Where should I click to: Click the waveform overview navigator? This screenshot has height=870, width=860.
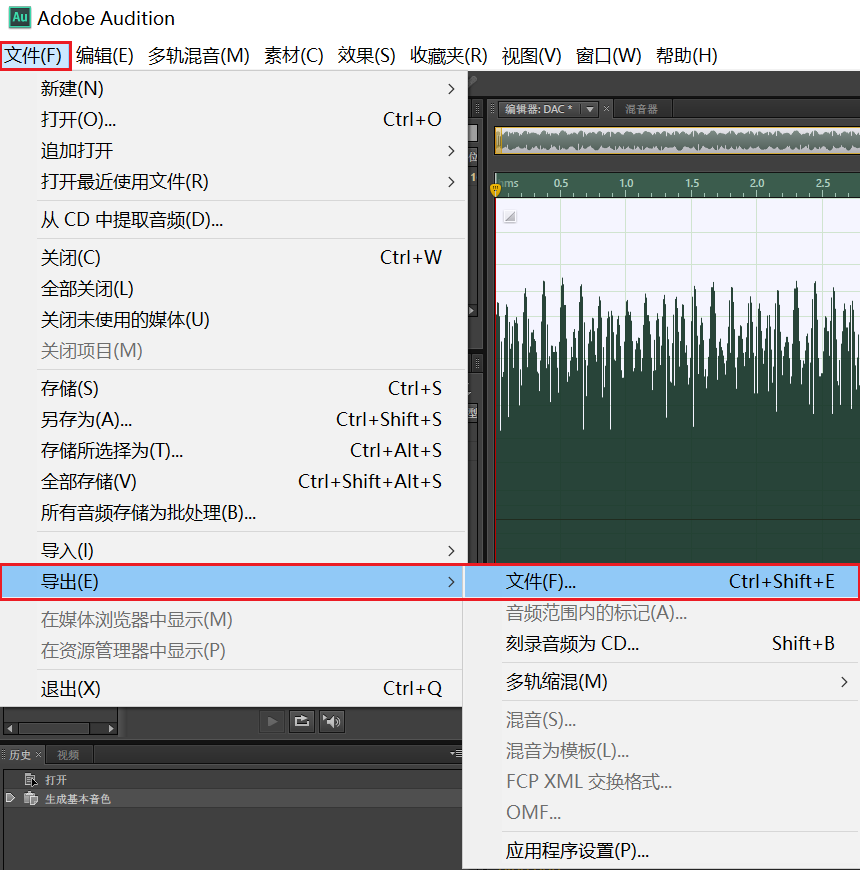click(677, 140)
